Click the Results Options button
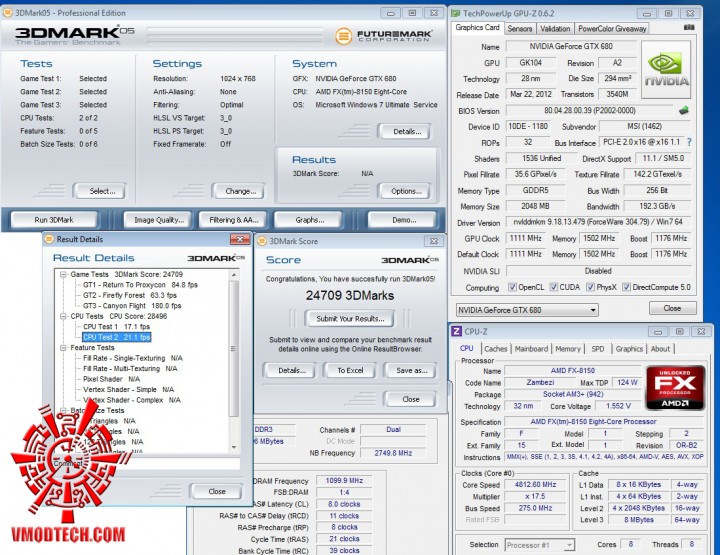The height and width of the screenshot is (555, 720). (406, 191)
